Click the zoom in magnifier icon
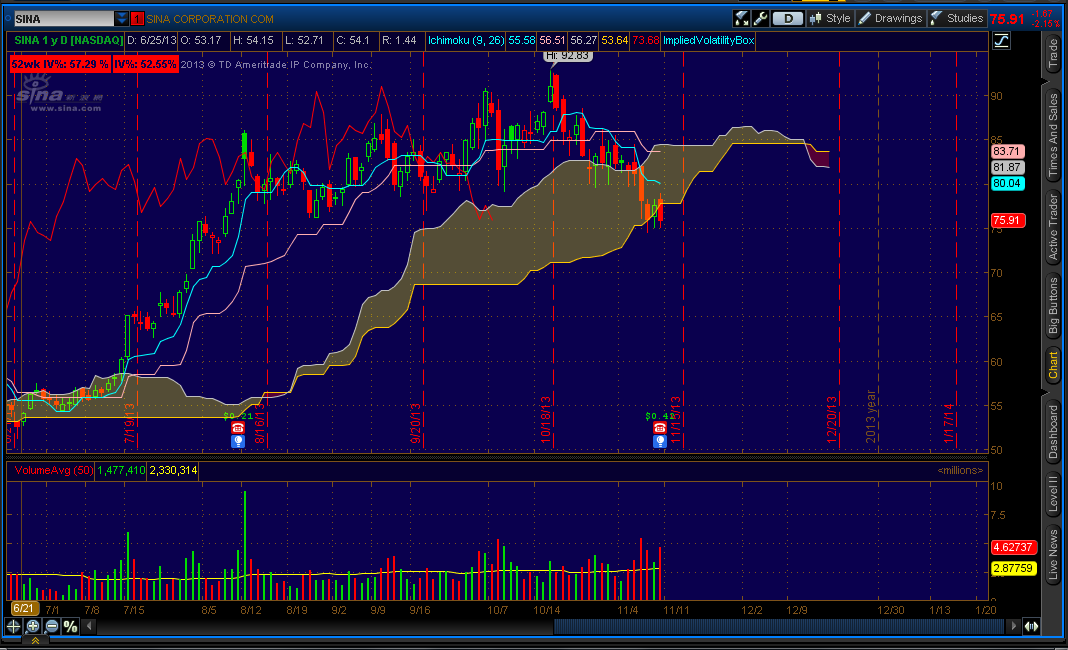The image size is (1068, 650). point(33,626)
